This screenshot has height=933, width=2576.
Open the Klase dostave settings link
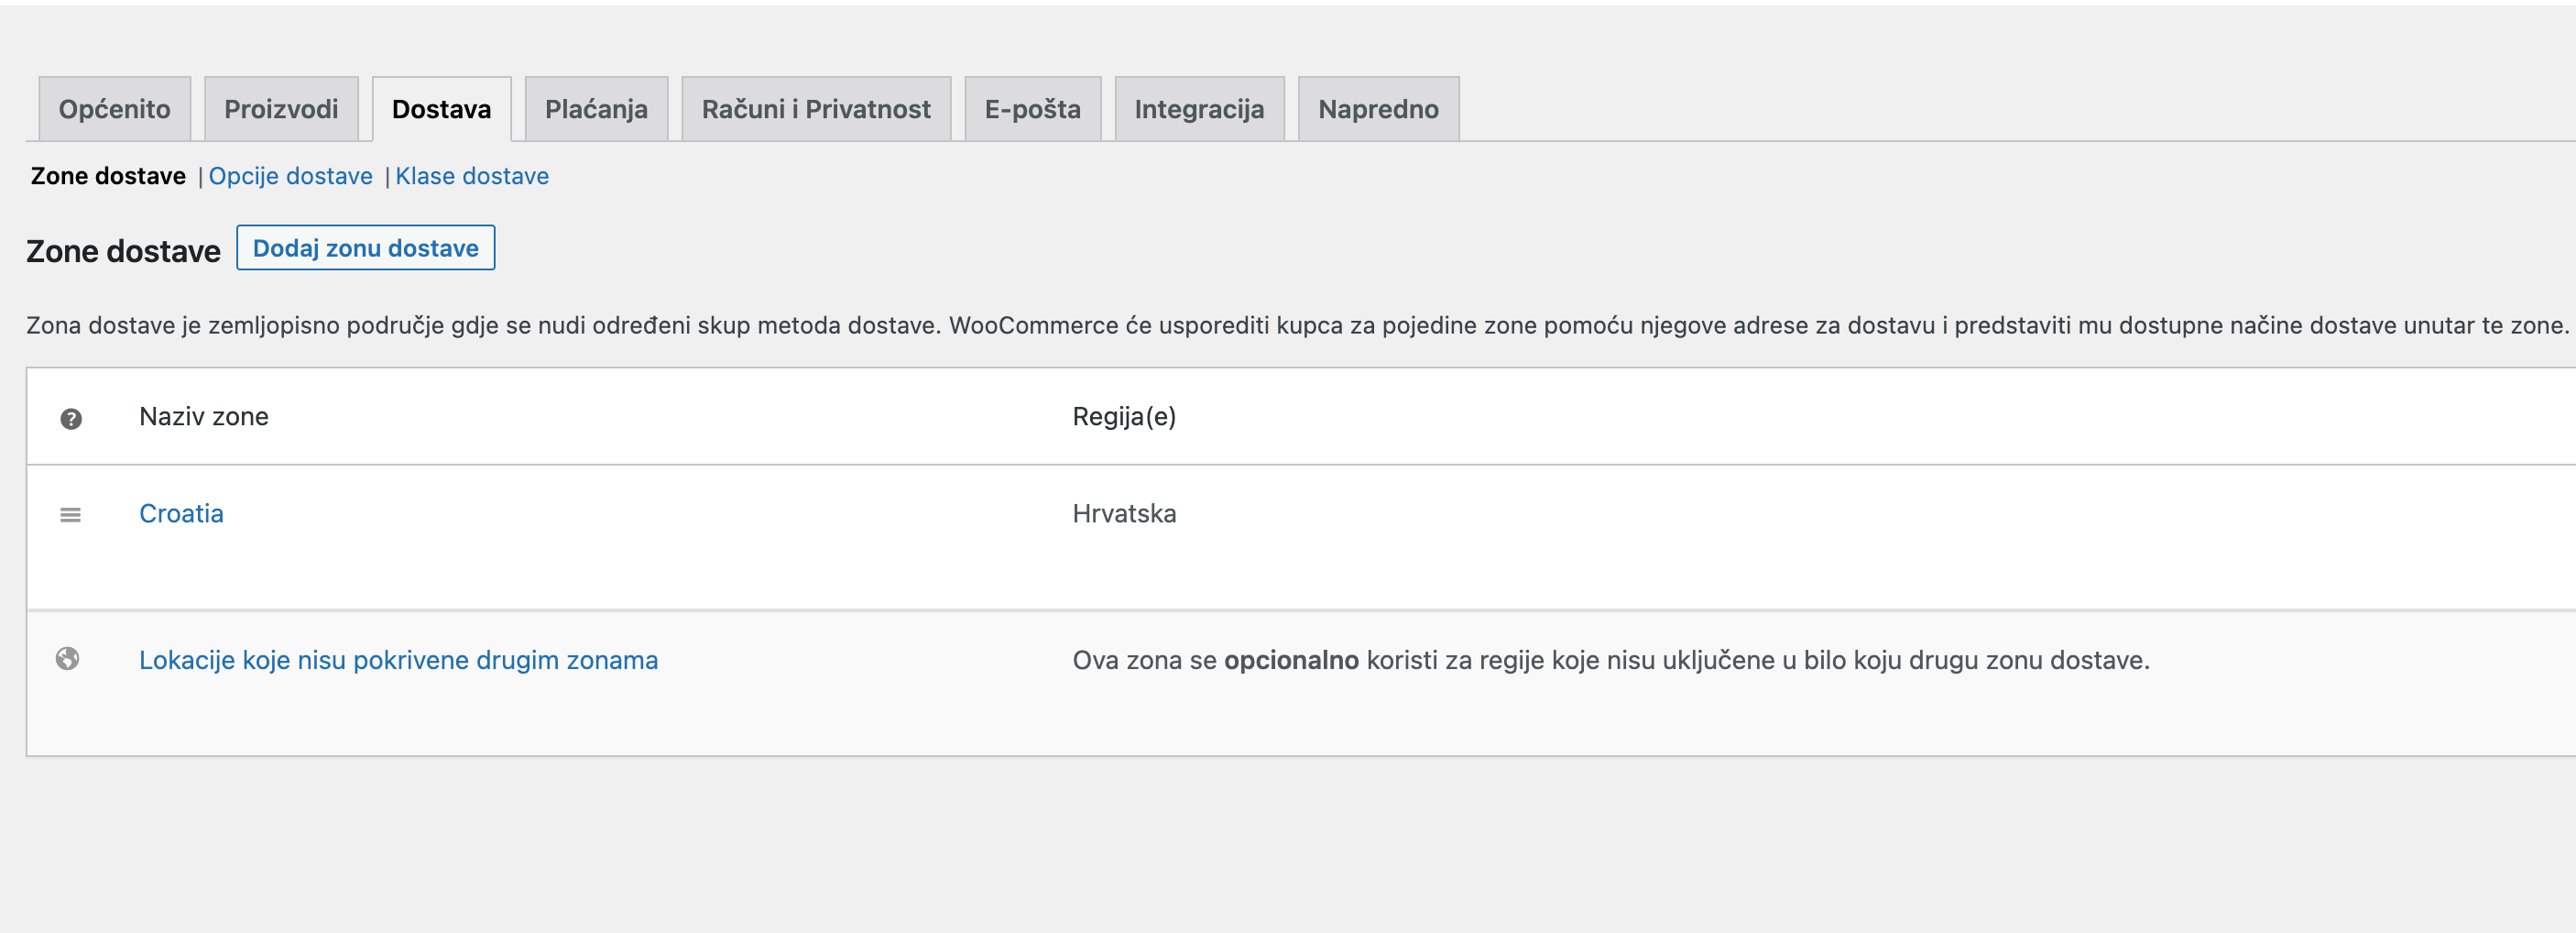coord(472,176)
